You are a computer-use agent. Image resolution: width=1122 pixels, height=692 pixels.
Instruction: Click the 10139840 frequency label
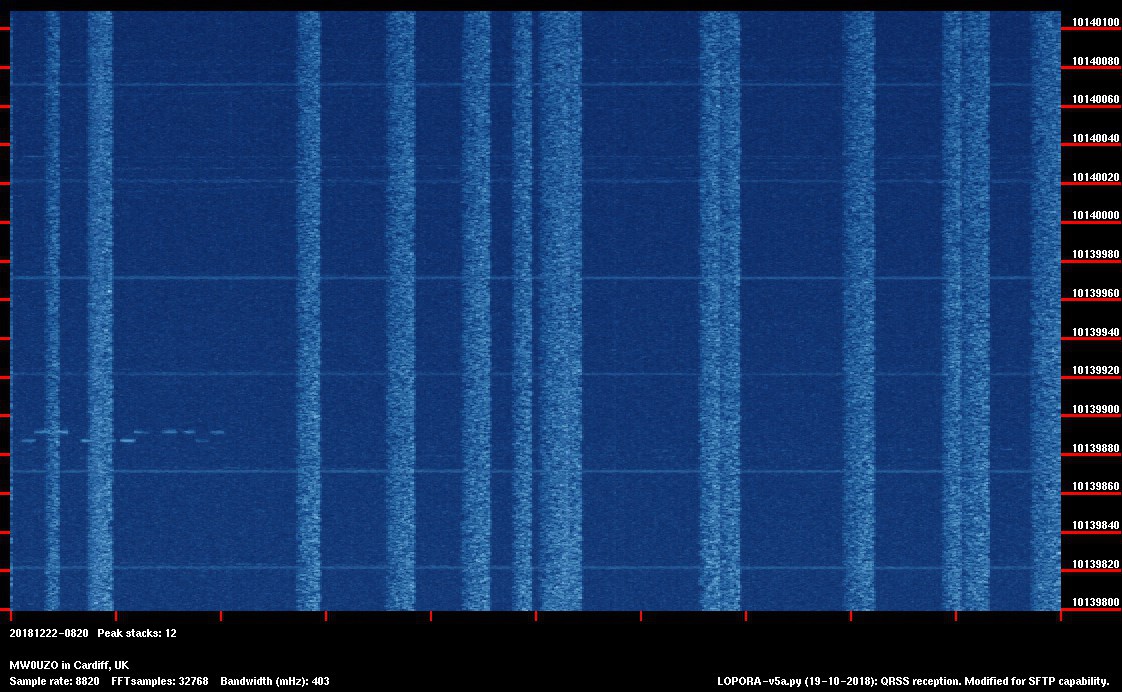(1096, 526)
